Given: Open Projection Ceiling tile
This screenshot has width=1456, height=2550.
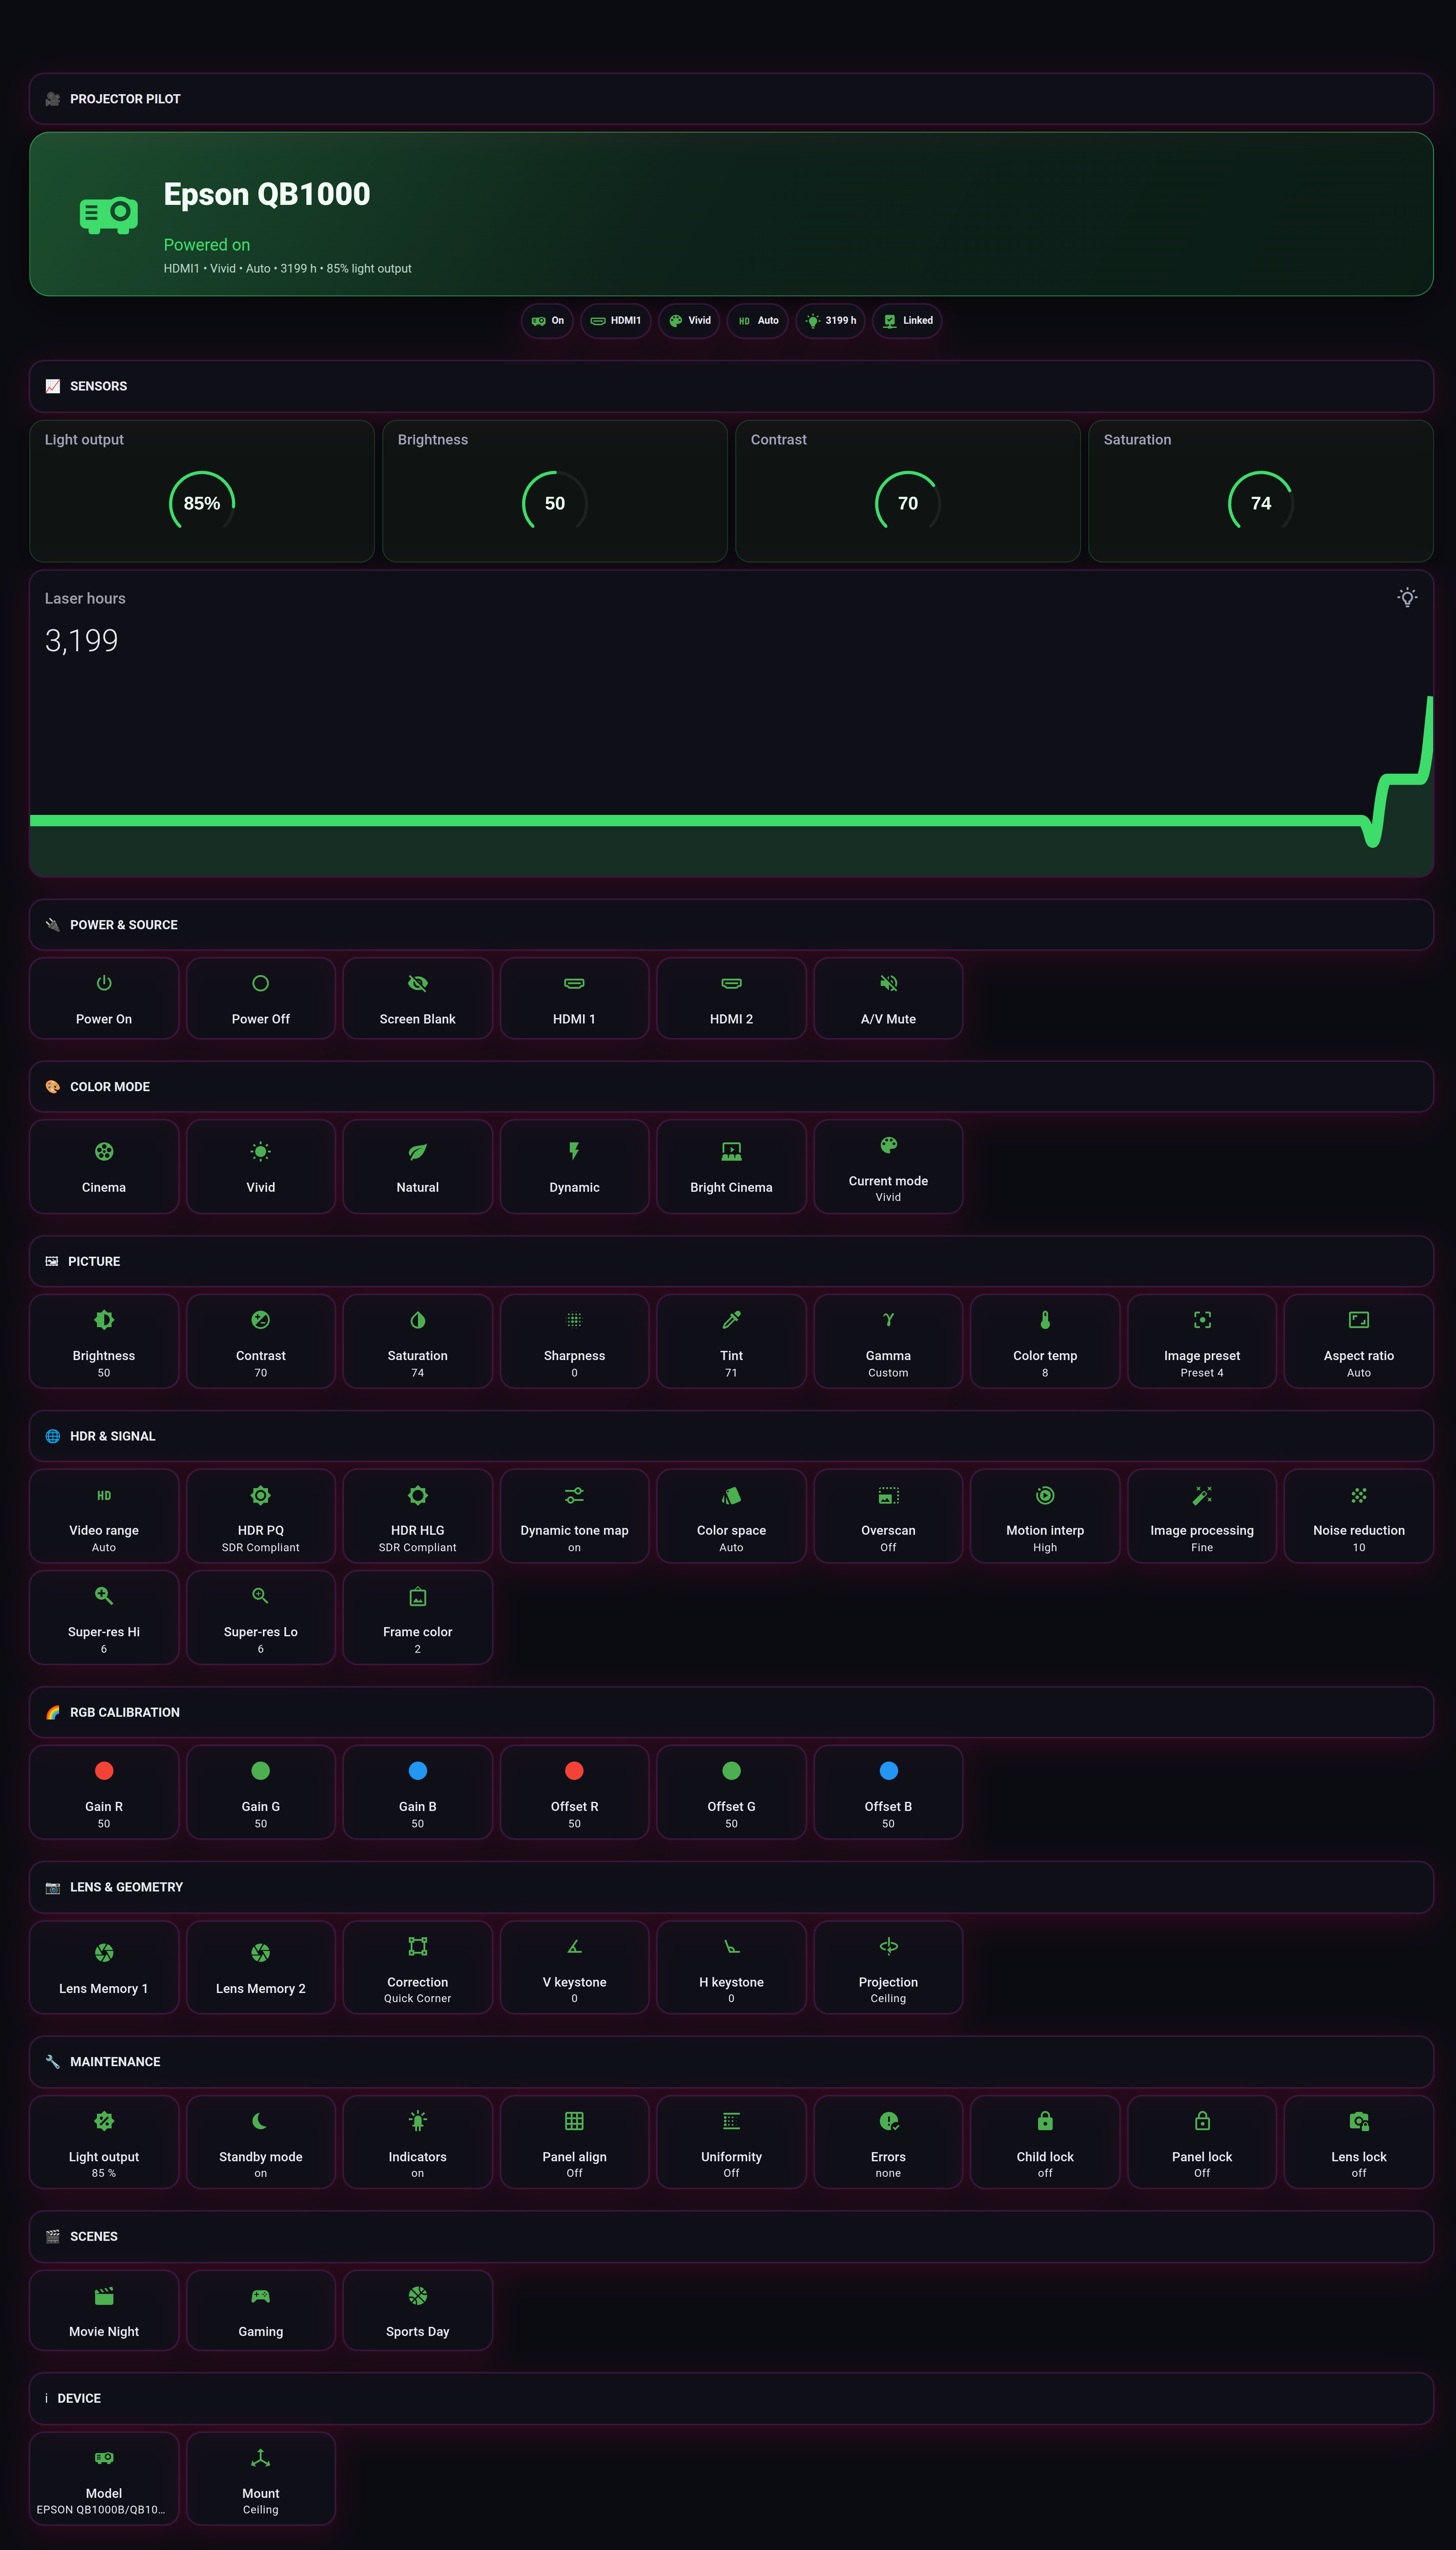Looking at the screenshot, I should coord(888,1967).
